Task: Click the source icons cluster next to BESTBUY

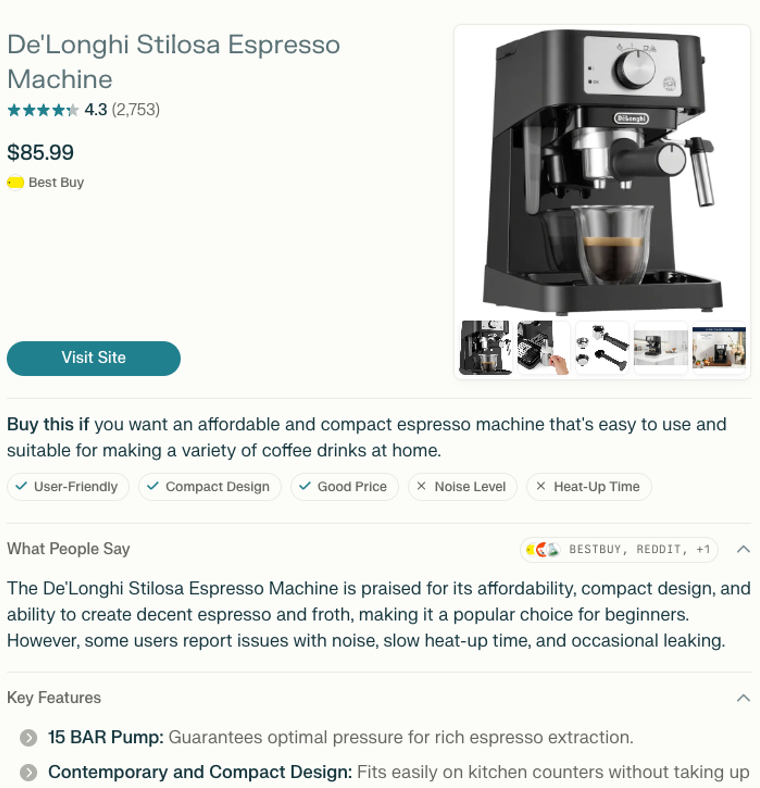Action: tap(542, 550)
